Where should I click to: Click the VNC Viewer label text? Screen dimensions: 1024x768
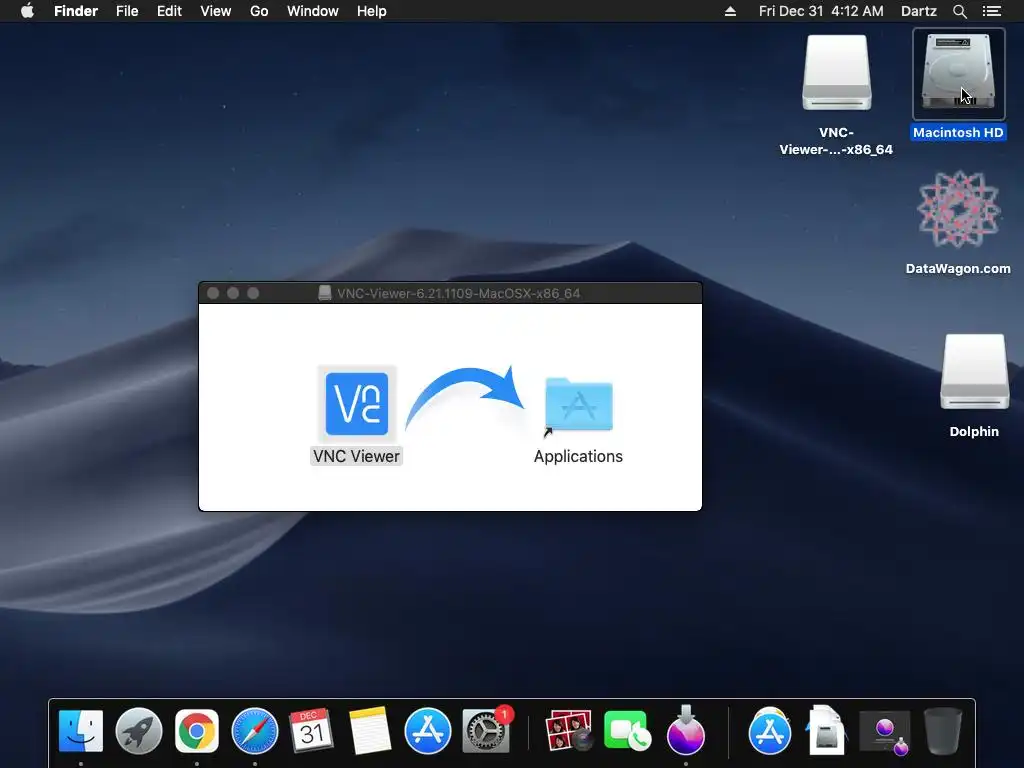pyautogui.click(x=357, y=456)
